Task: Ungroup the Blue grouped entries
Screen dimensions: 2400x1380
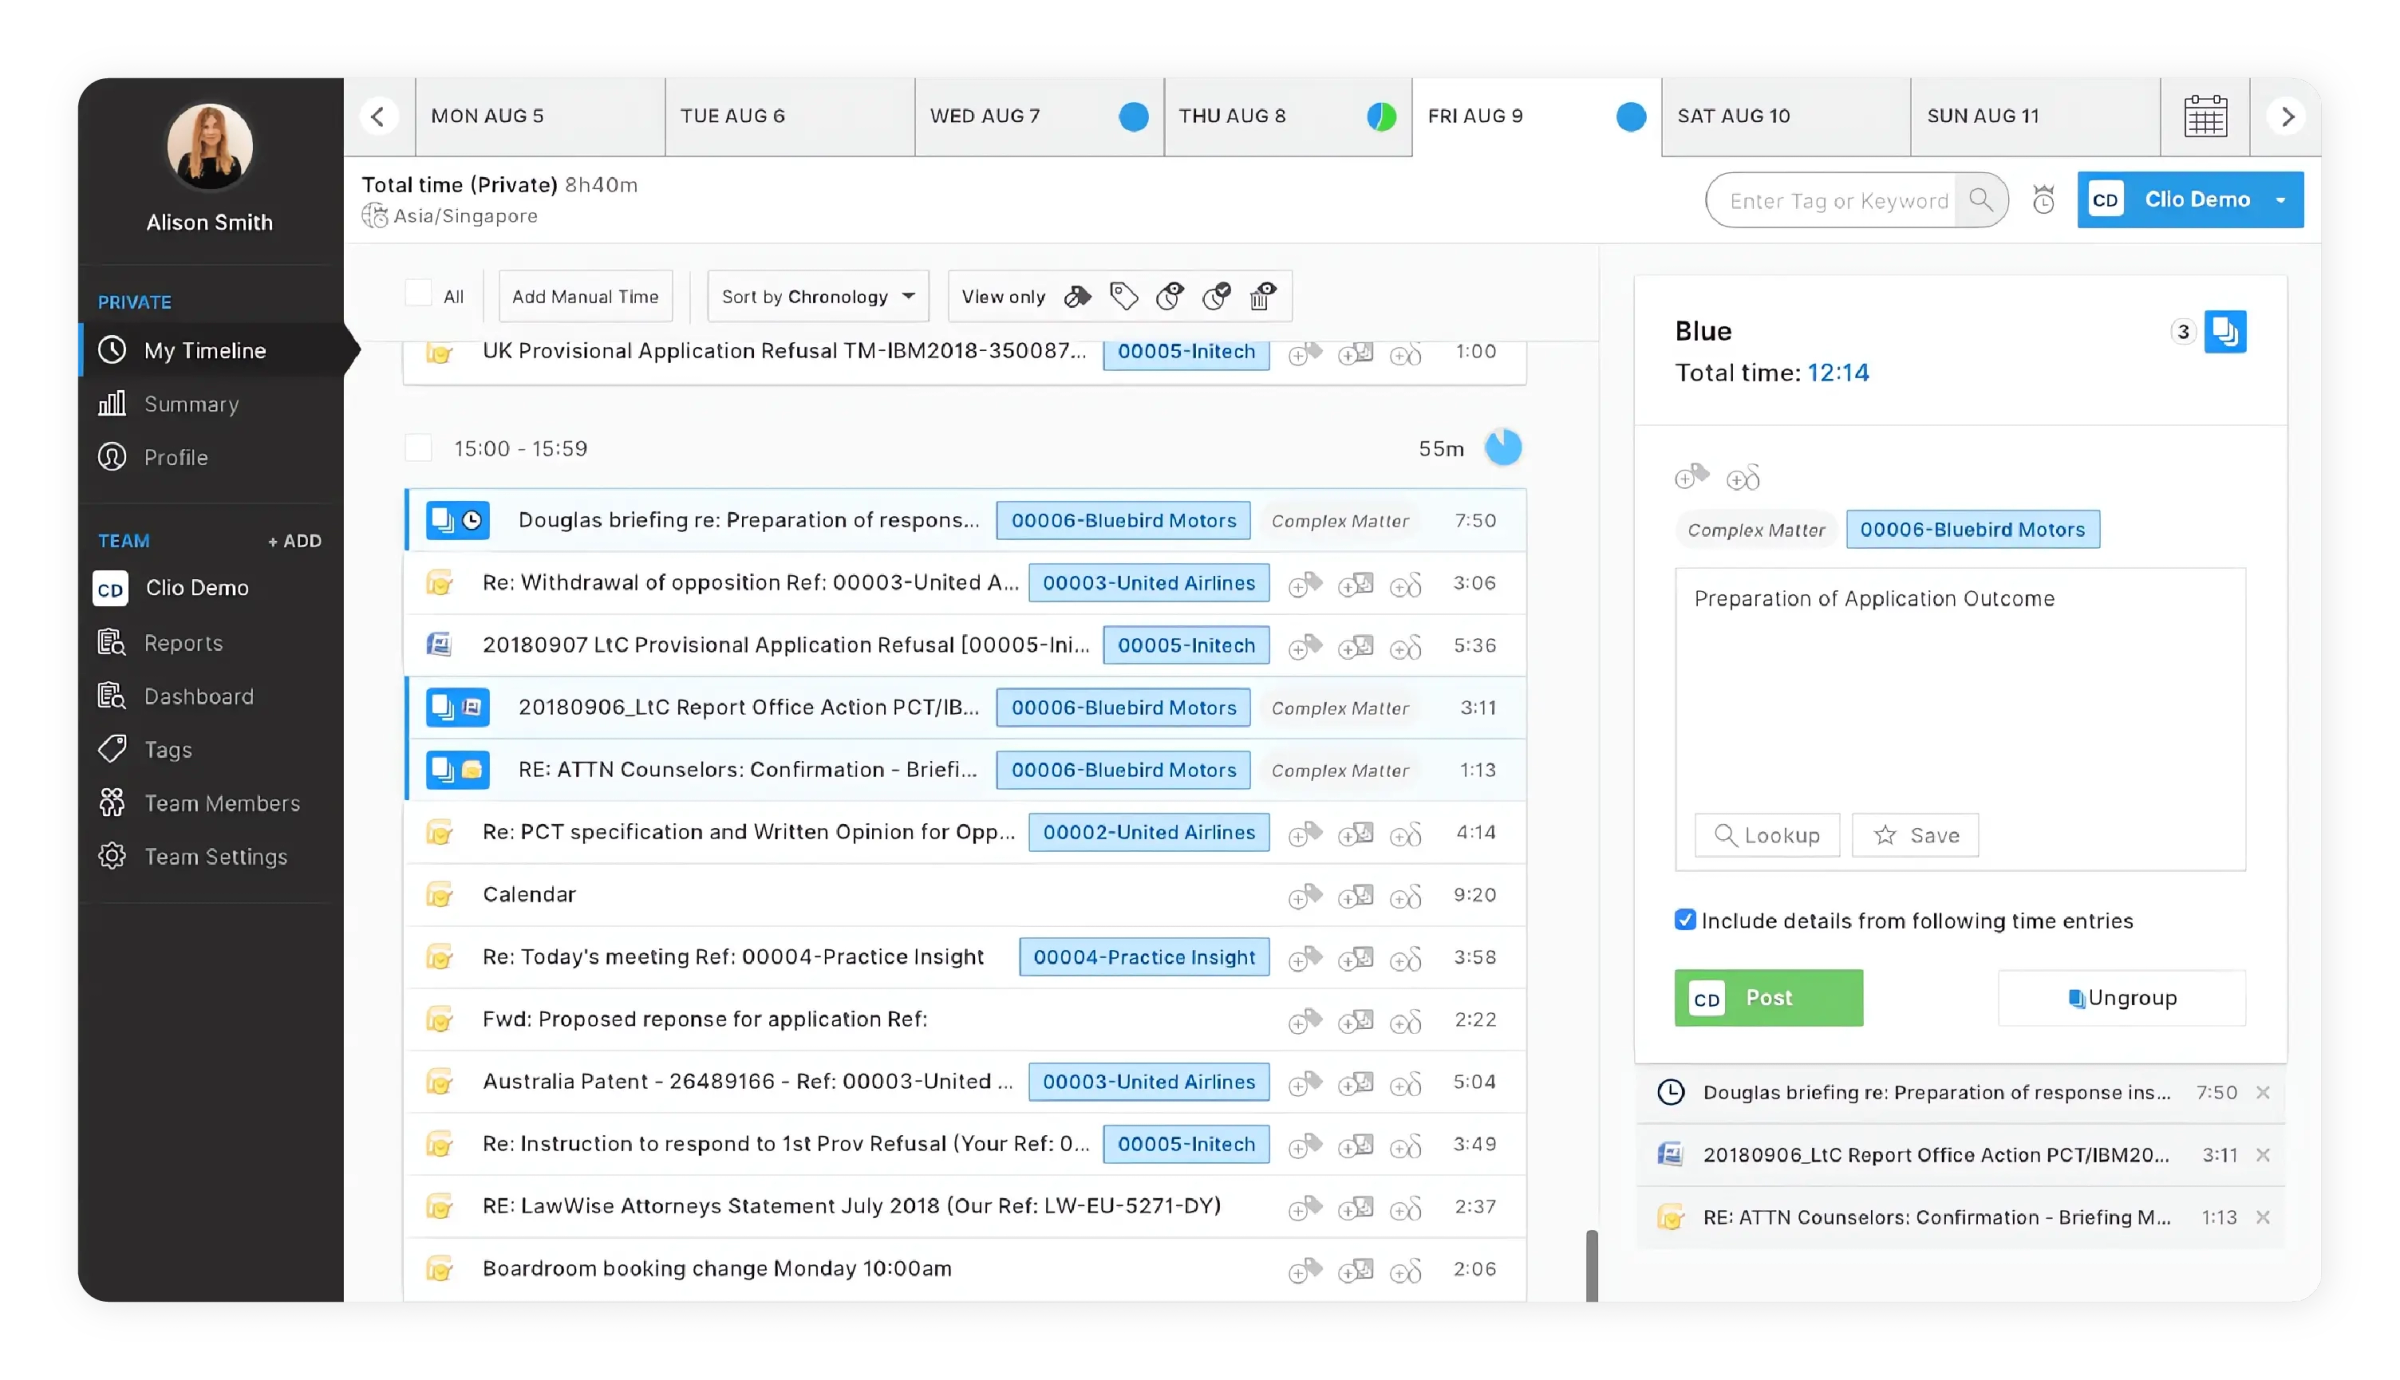Action: click(x=2121, y=997)
